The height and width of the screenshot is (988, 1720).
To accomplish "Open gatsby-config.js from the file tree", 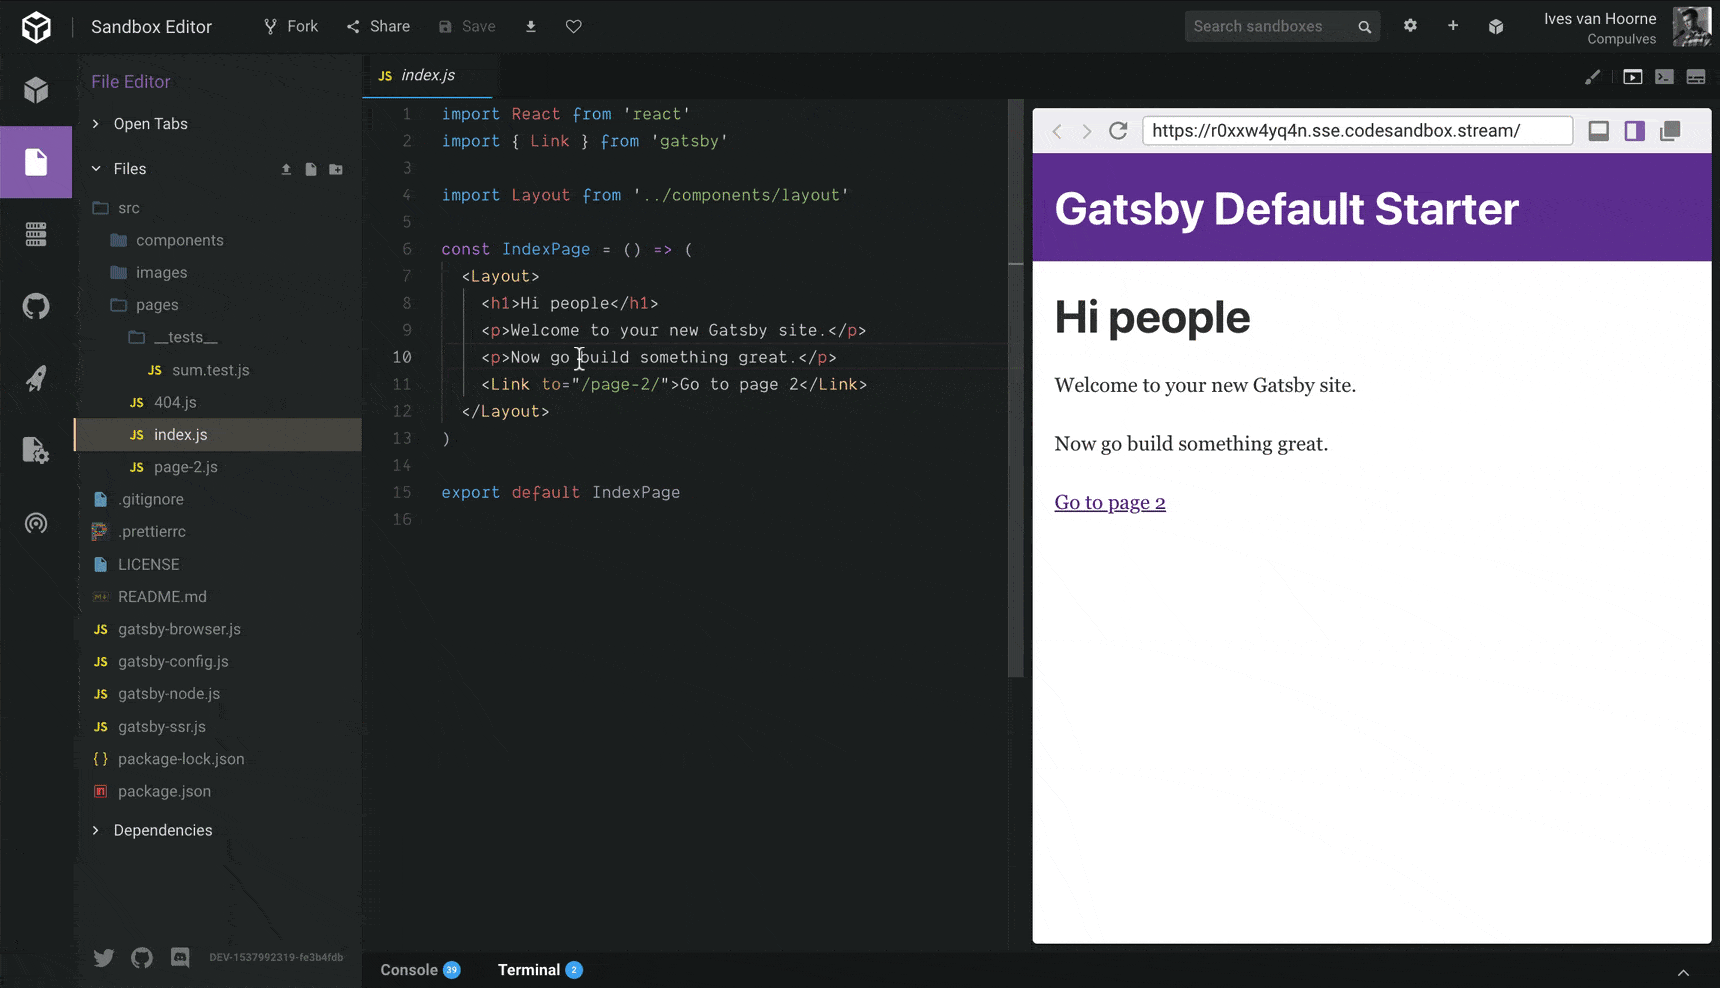I will tap(174, 661).
